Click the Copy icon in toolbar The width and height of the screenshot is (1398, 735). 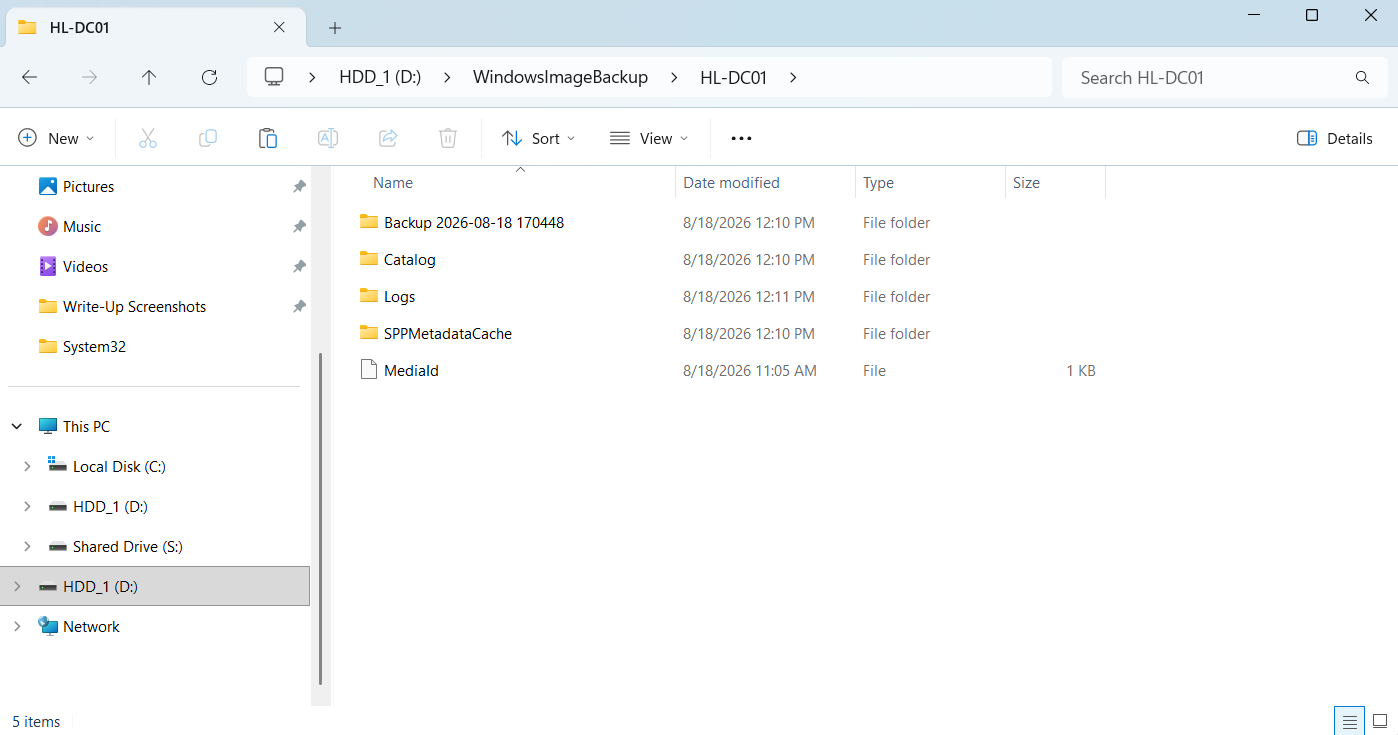click(208, 139)
